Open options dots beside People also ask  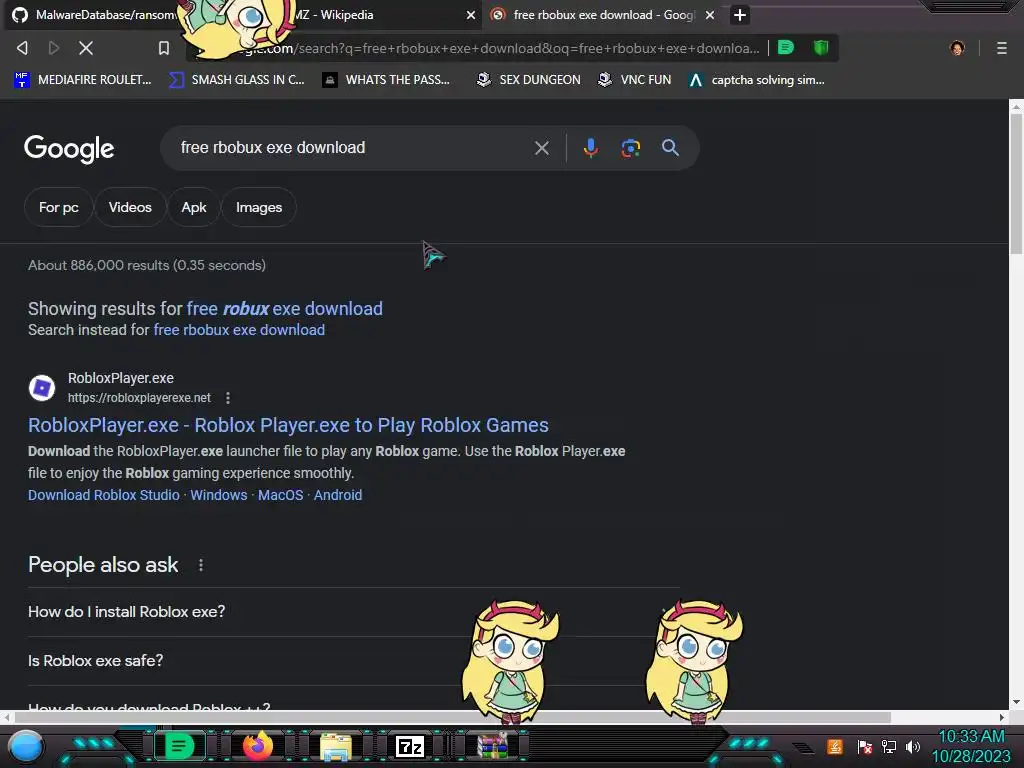[x=200, y=565]
